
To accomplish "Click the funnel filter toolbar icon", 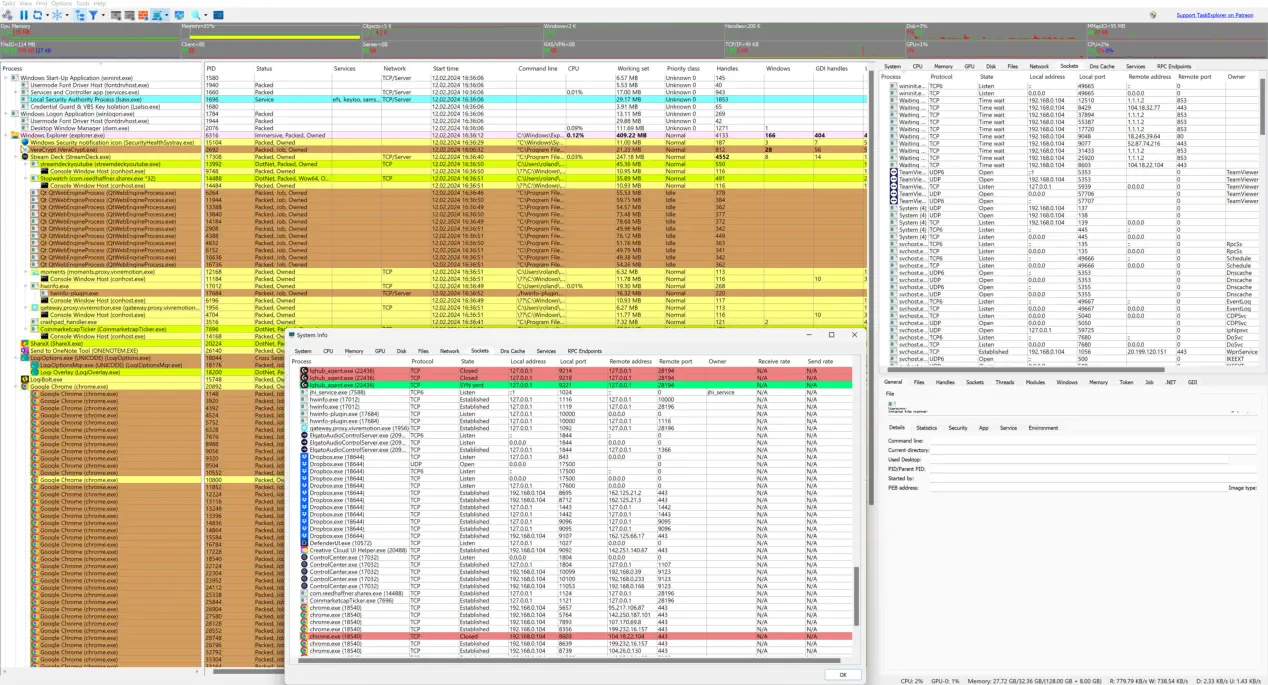I will [x=94, y=16].
